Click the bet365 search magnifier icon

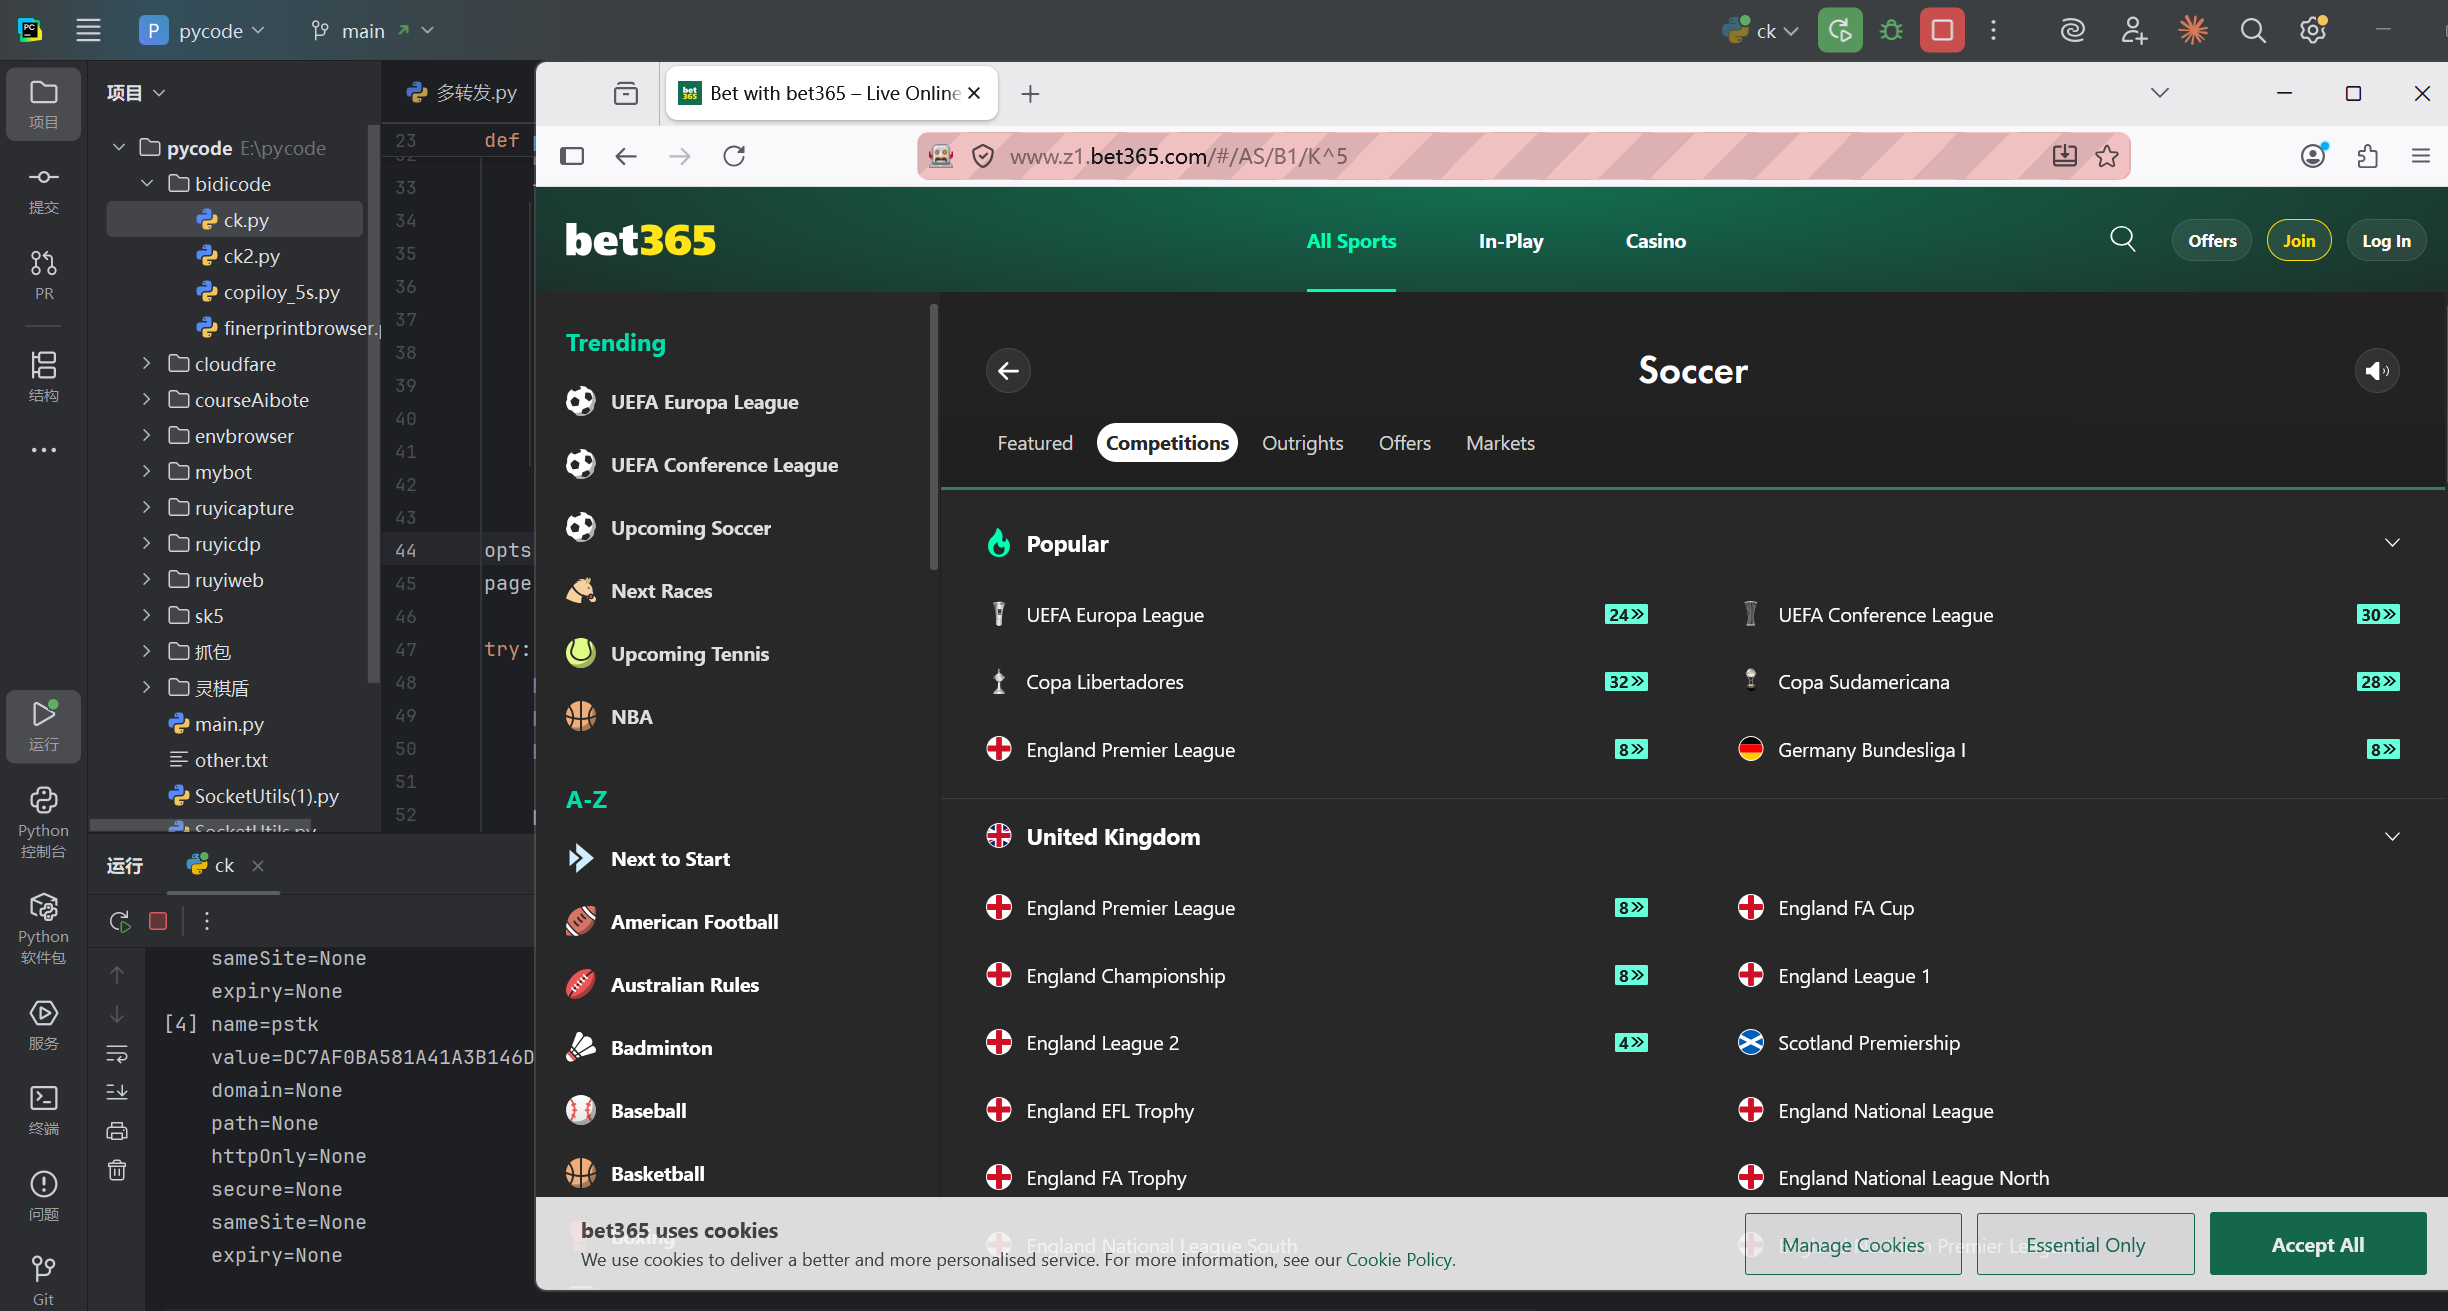2122,239
